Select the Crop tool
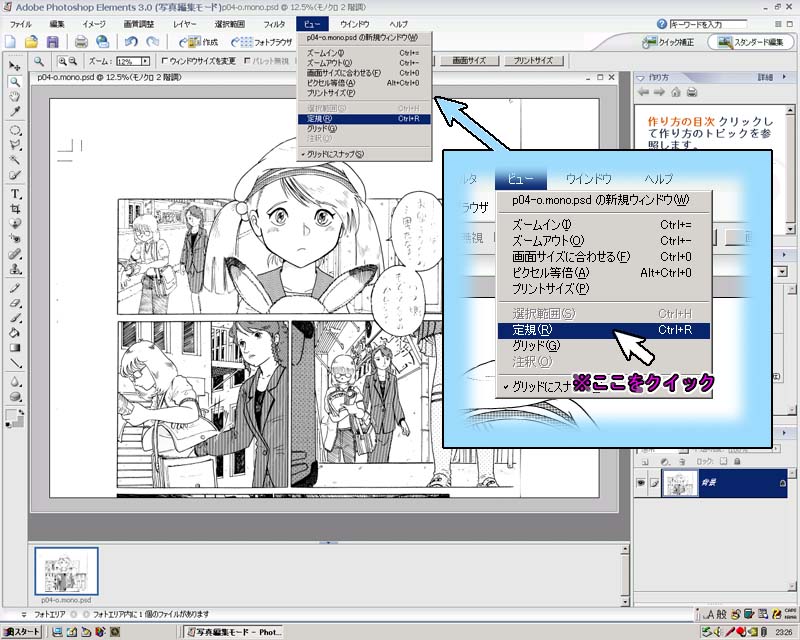Image resolution: width=800 pixels, height=640 pixels. [15, 209]
